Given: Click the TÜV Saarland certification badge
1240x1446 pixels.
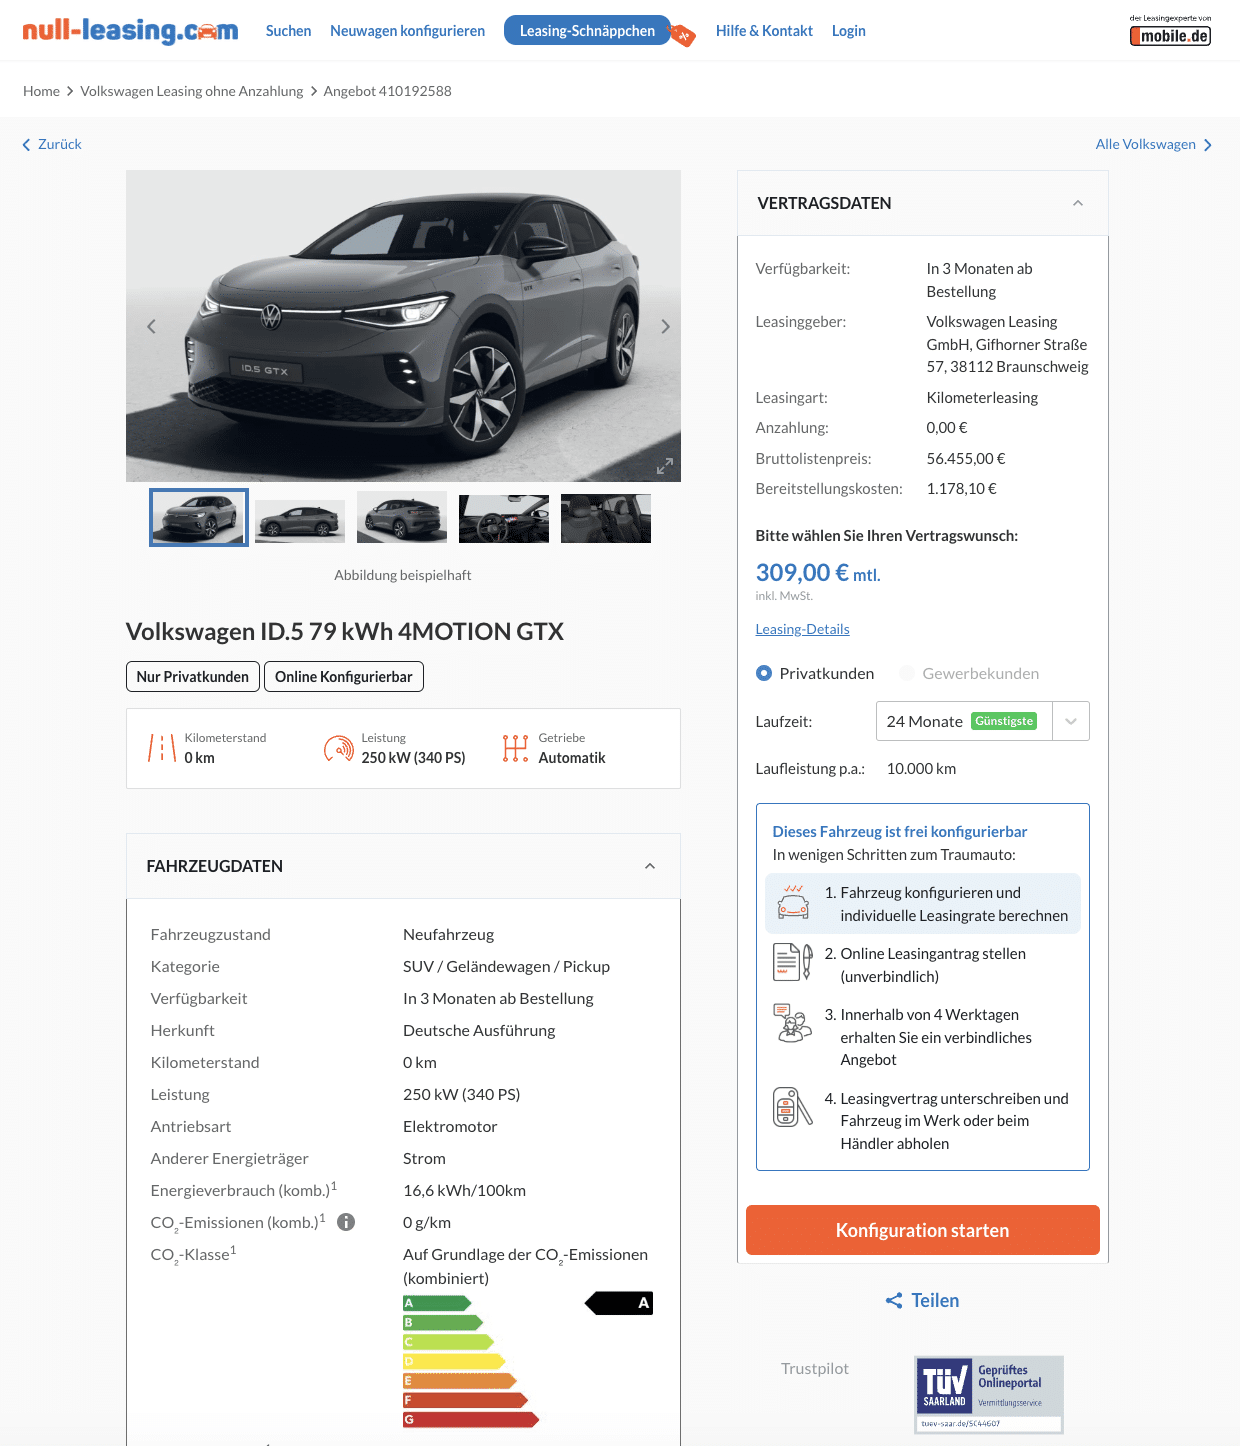Looking at the screenshot, I should coord(989,1395).
